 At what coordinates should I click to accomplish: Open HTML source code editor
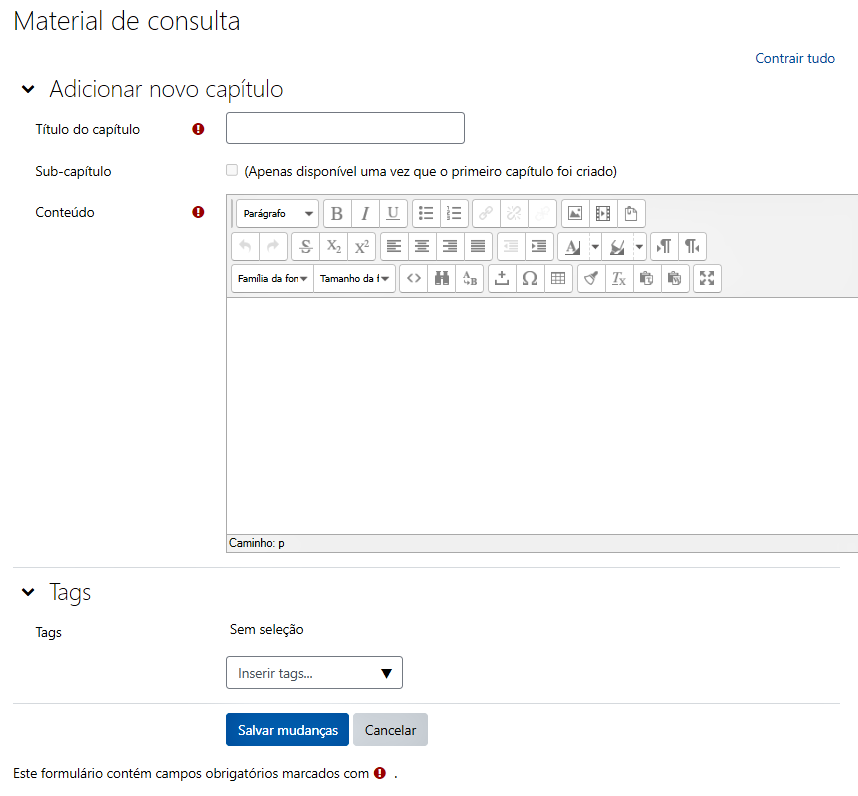click(414, 278)
